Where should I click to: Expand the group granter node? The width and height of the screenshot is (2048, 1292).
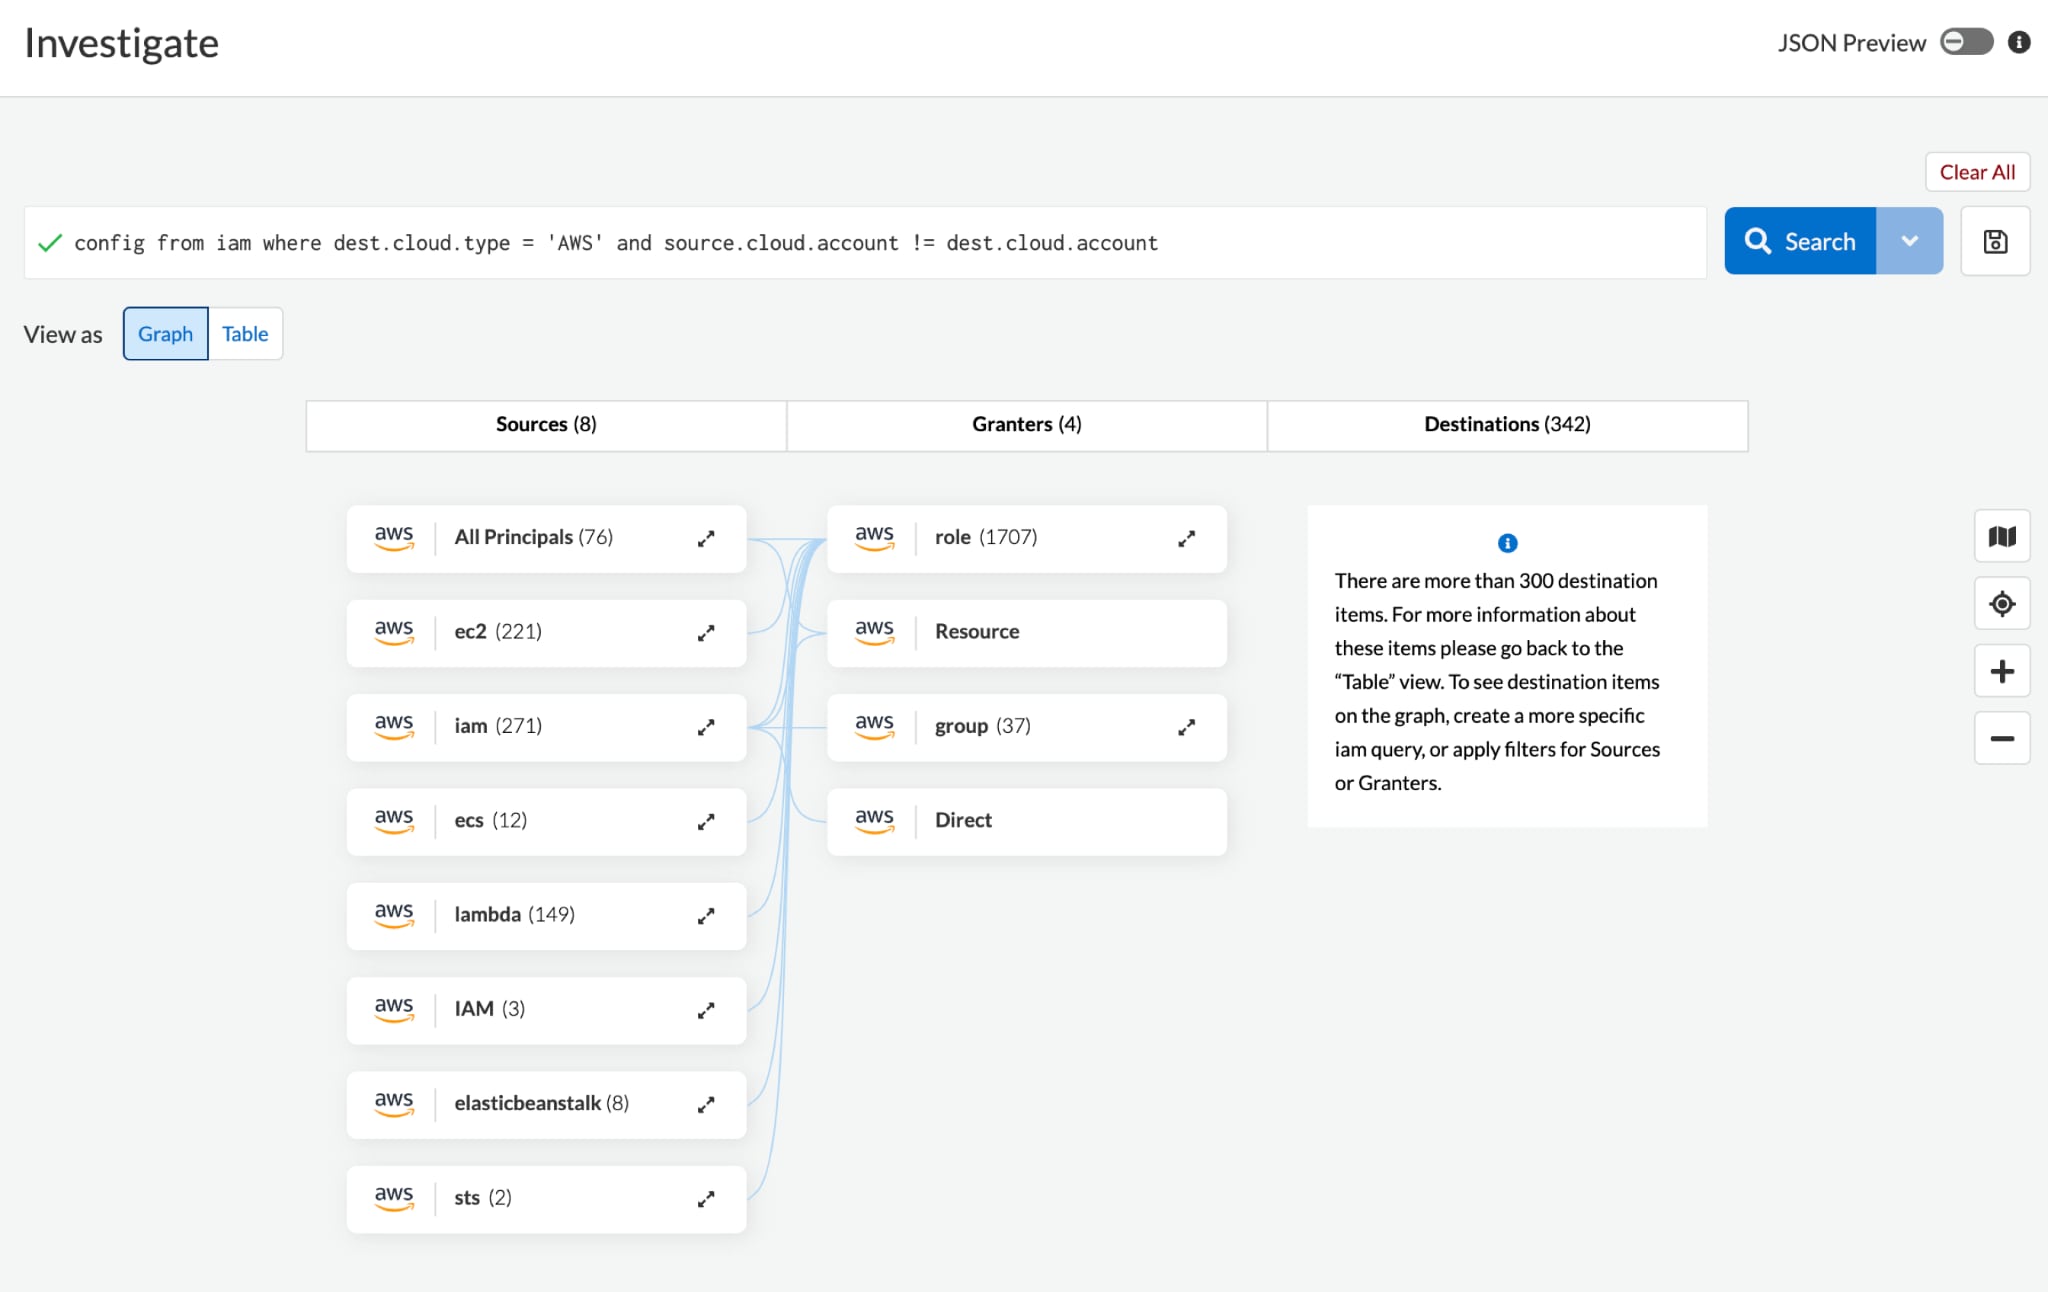click(1188, 725)
